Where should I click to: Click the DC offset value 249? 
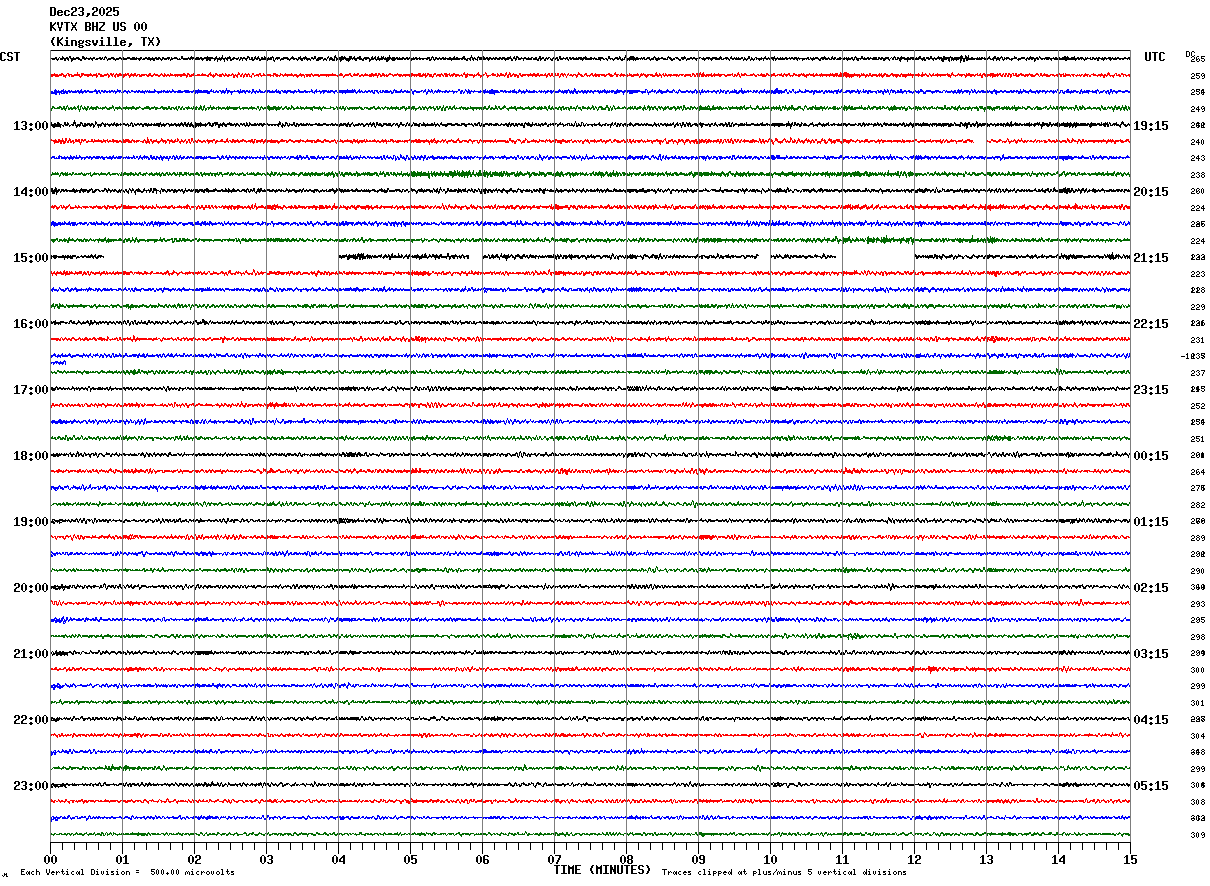coord(1197,109)
